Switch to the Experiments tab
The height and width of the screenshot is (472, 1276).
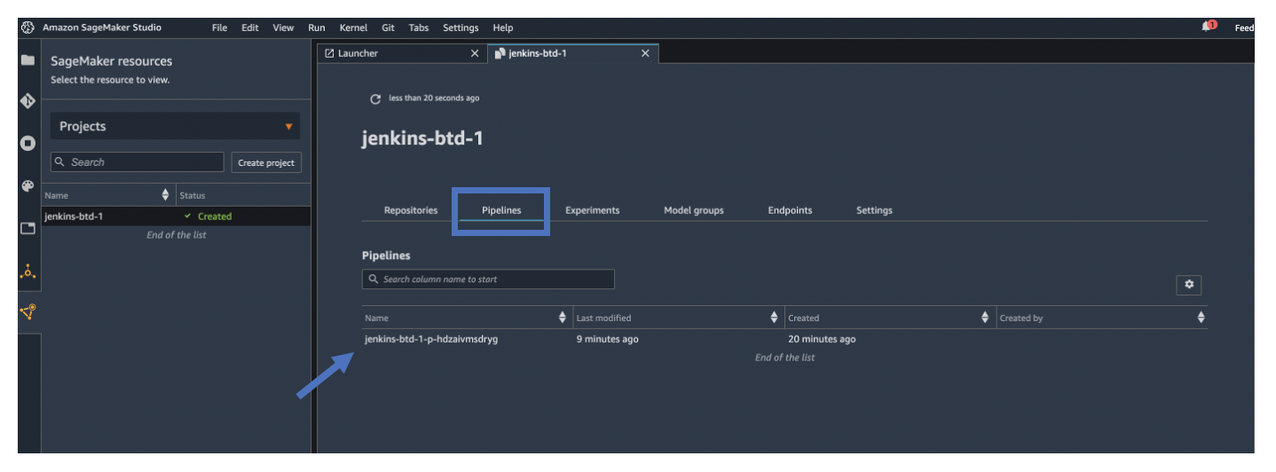(592, 210)
